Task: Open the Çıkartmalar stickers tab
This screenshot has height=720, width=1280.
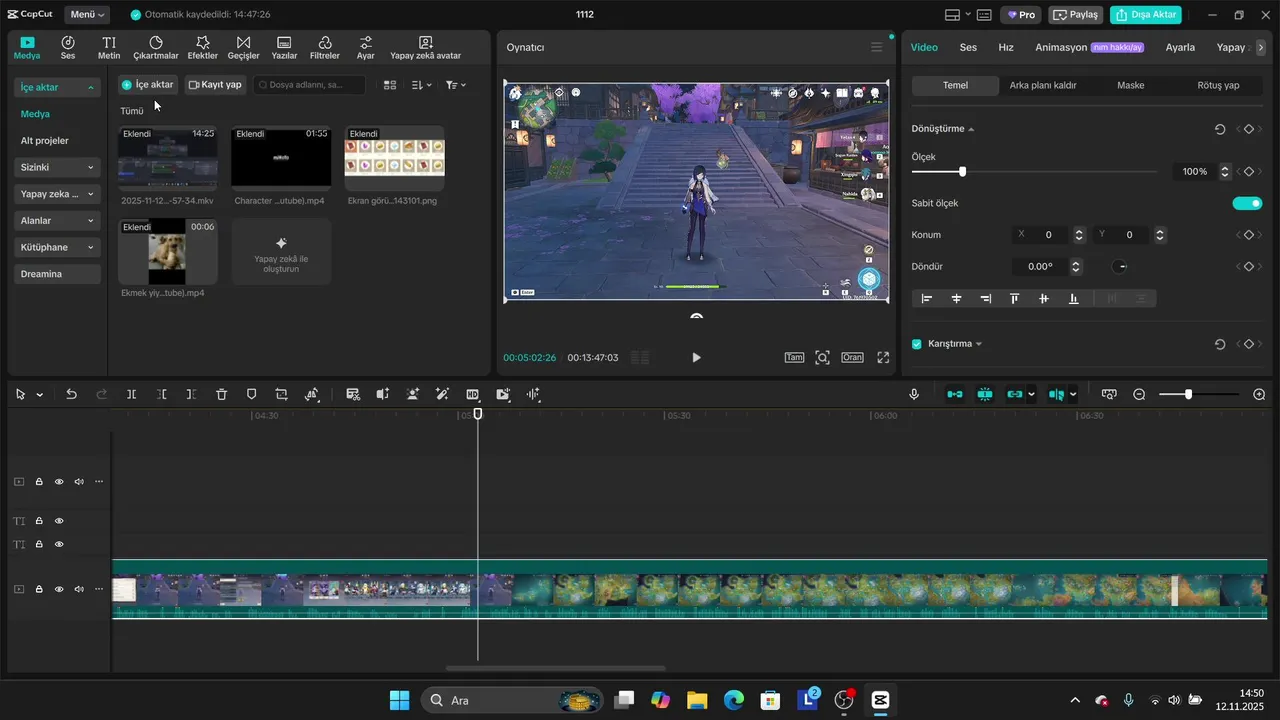Action: point(156,48)
